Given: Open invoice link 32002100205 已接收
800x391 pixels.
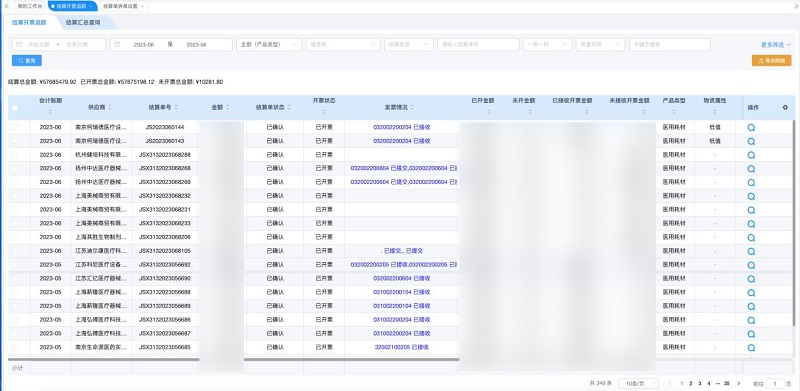Looking at the screenshot, I should (x=402, y=348).
